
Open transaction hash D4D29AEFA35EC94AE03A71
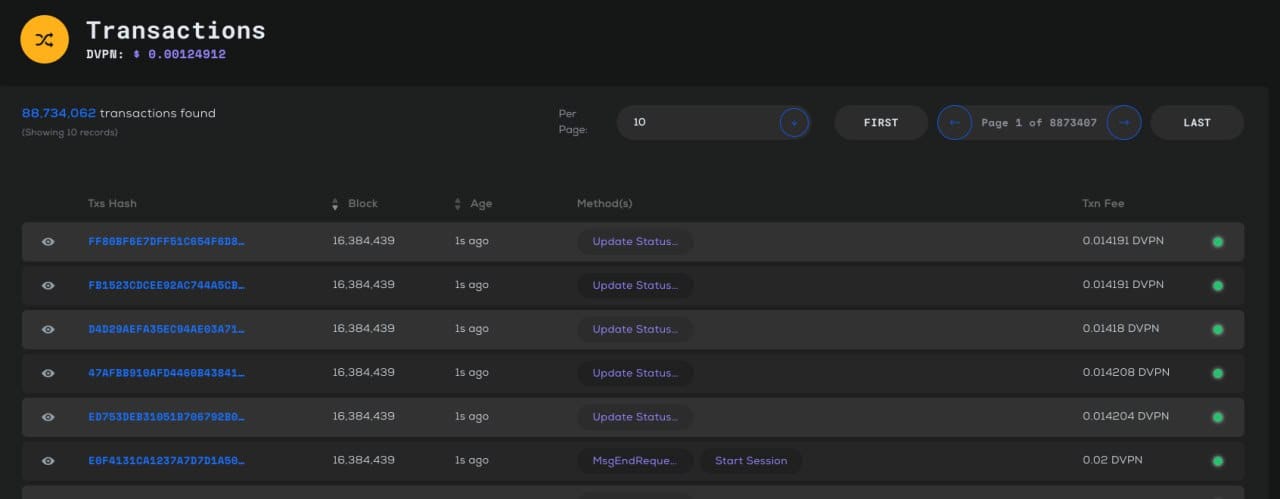[166, 329]
